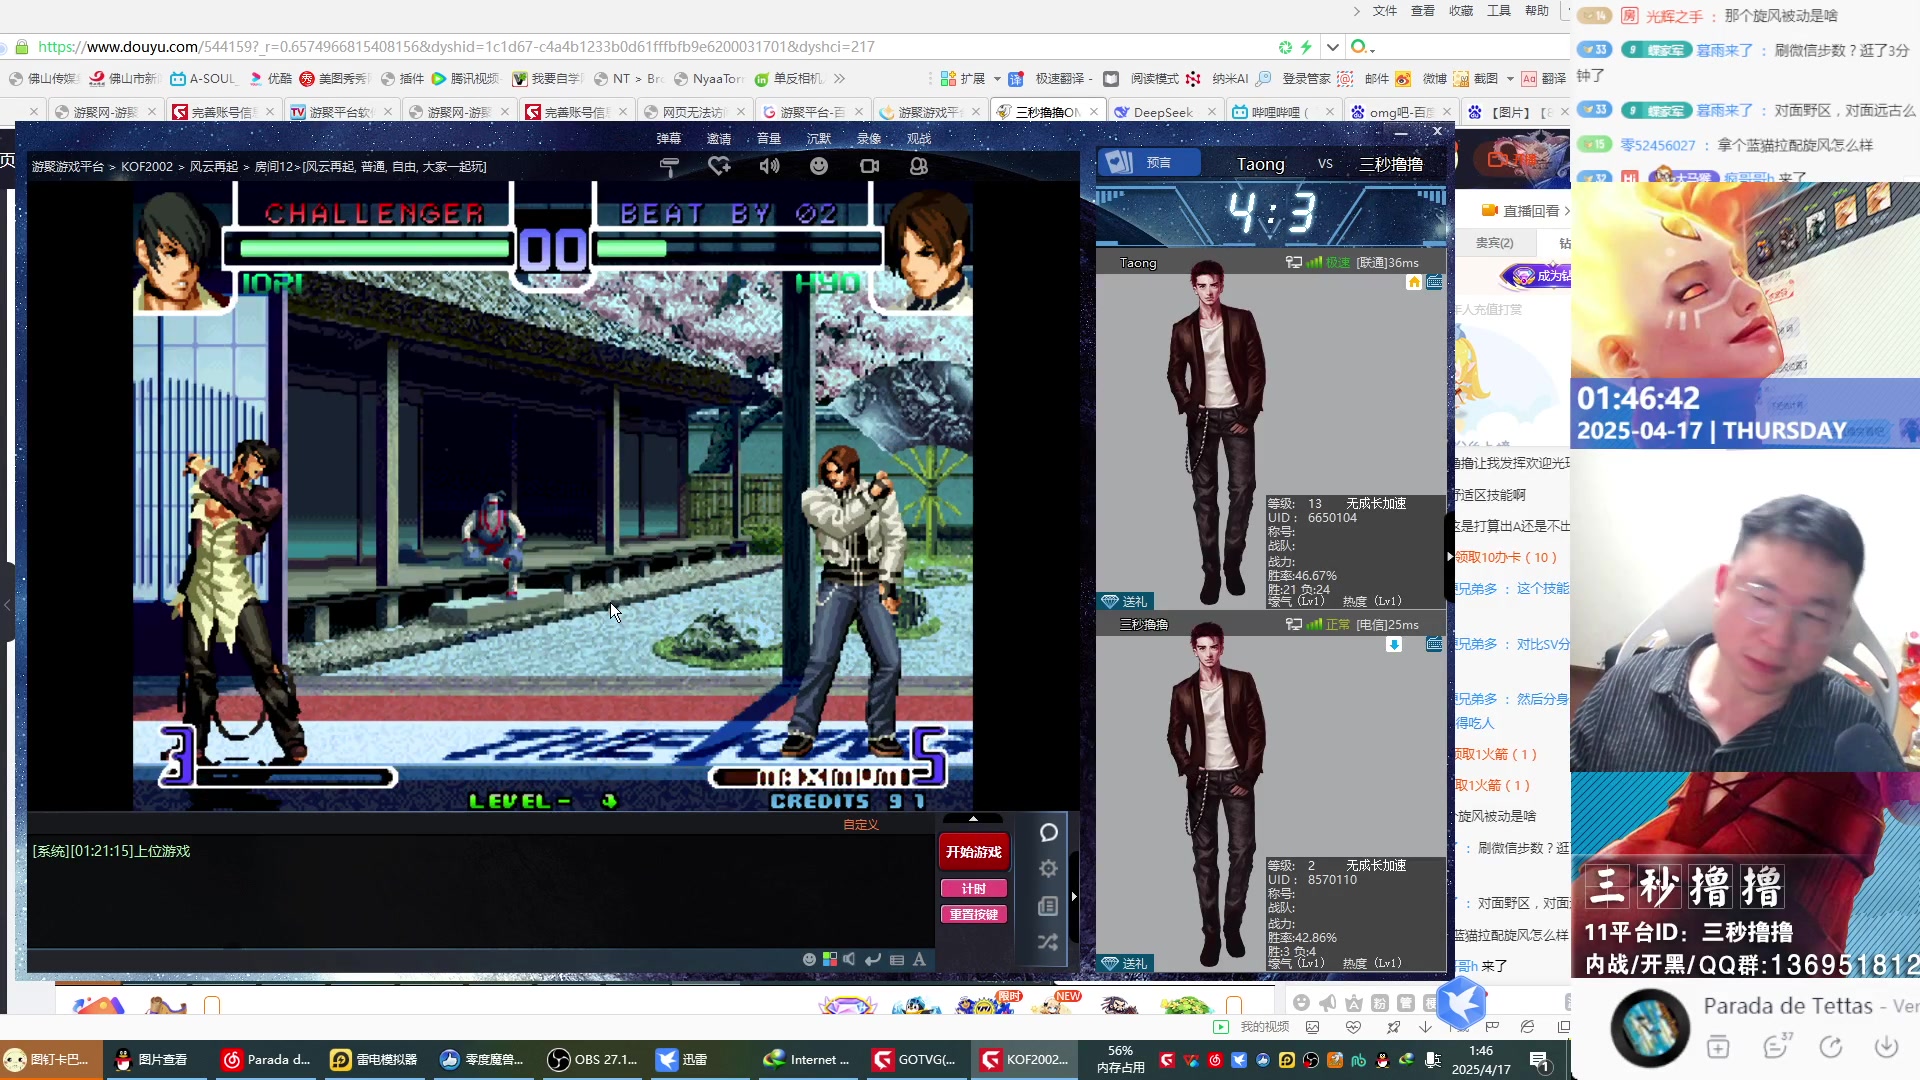Open OBS 27.1 from taskbar
The width and height of the screenshot is (1920, 1080).
(x=594, y=1060)
